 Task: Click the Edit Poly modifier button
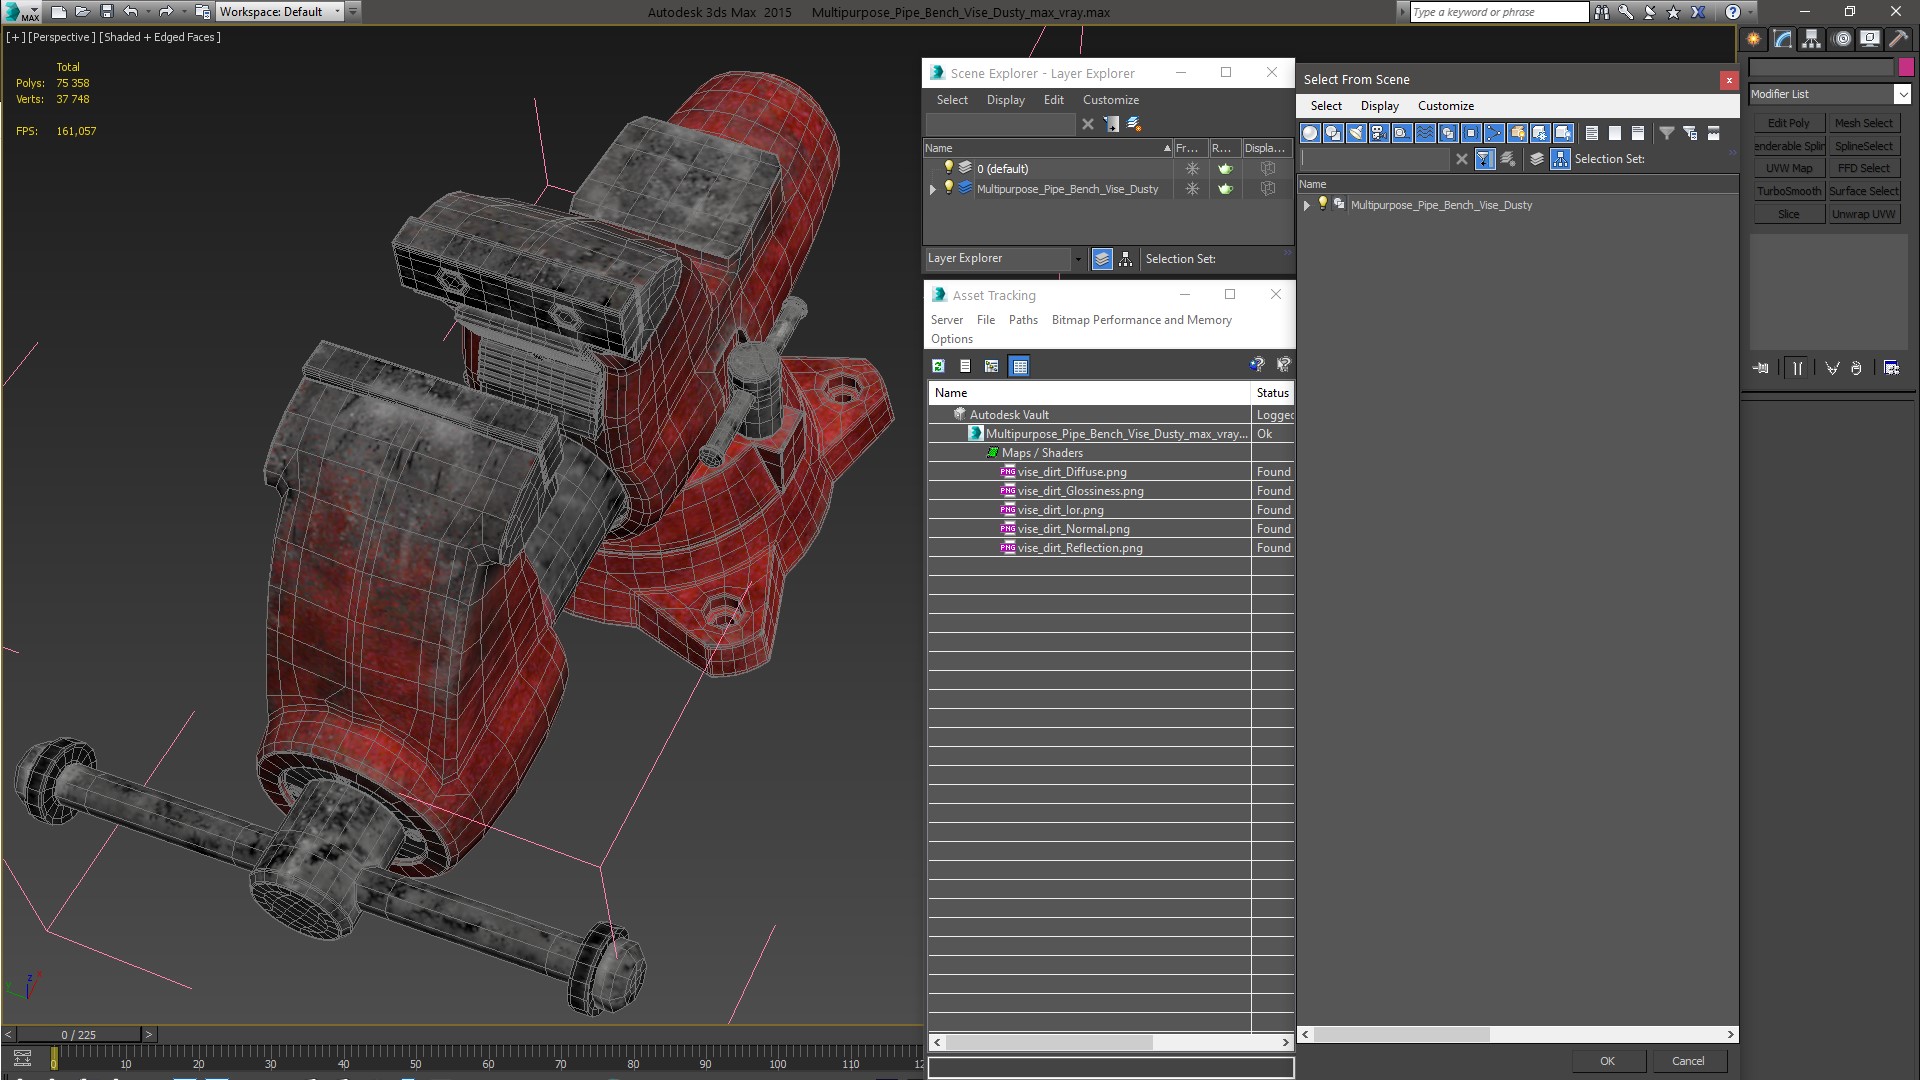1788,123
